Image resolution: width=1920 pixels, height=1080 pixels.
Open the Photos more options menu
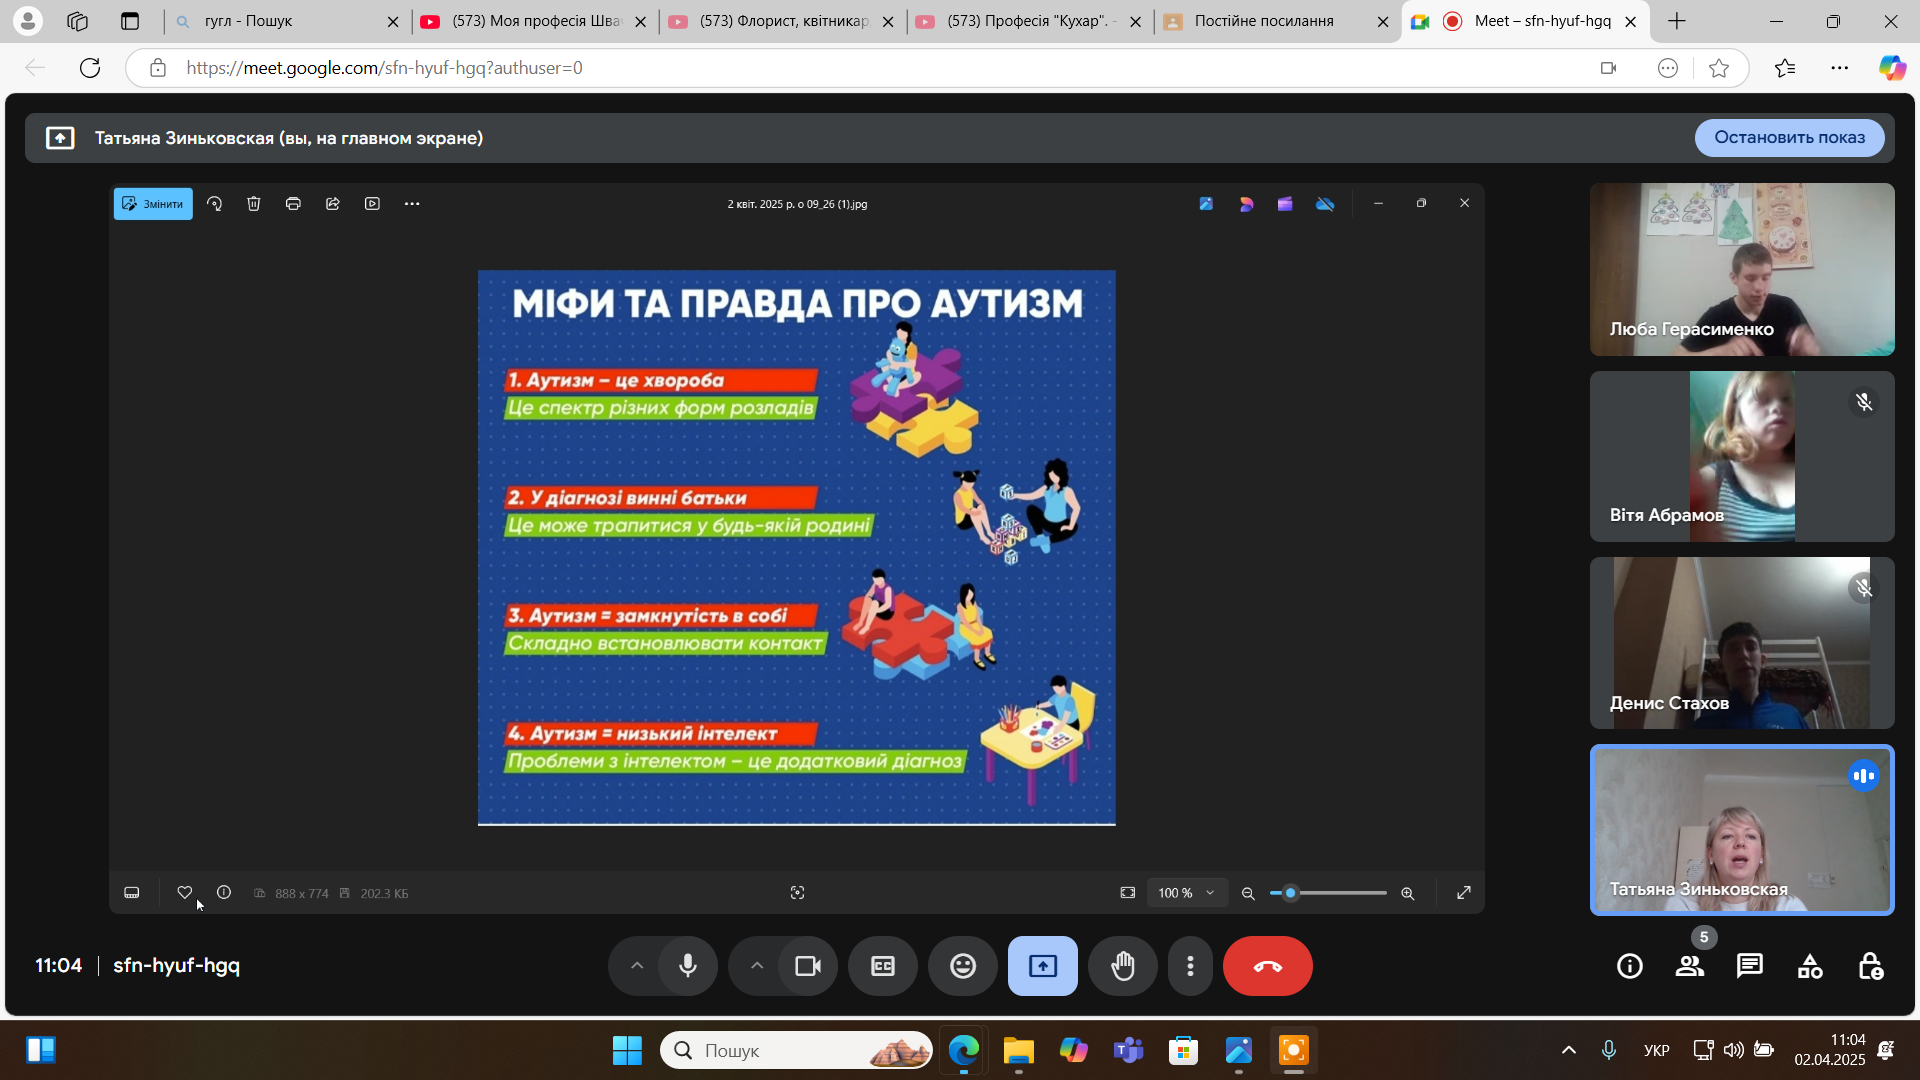coord(412,204)
